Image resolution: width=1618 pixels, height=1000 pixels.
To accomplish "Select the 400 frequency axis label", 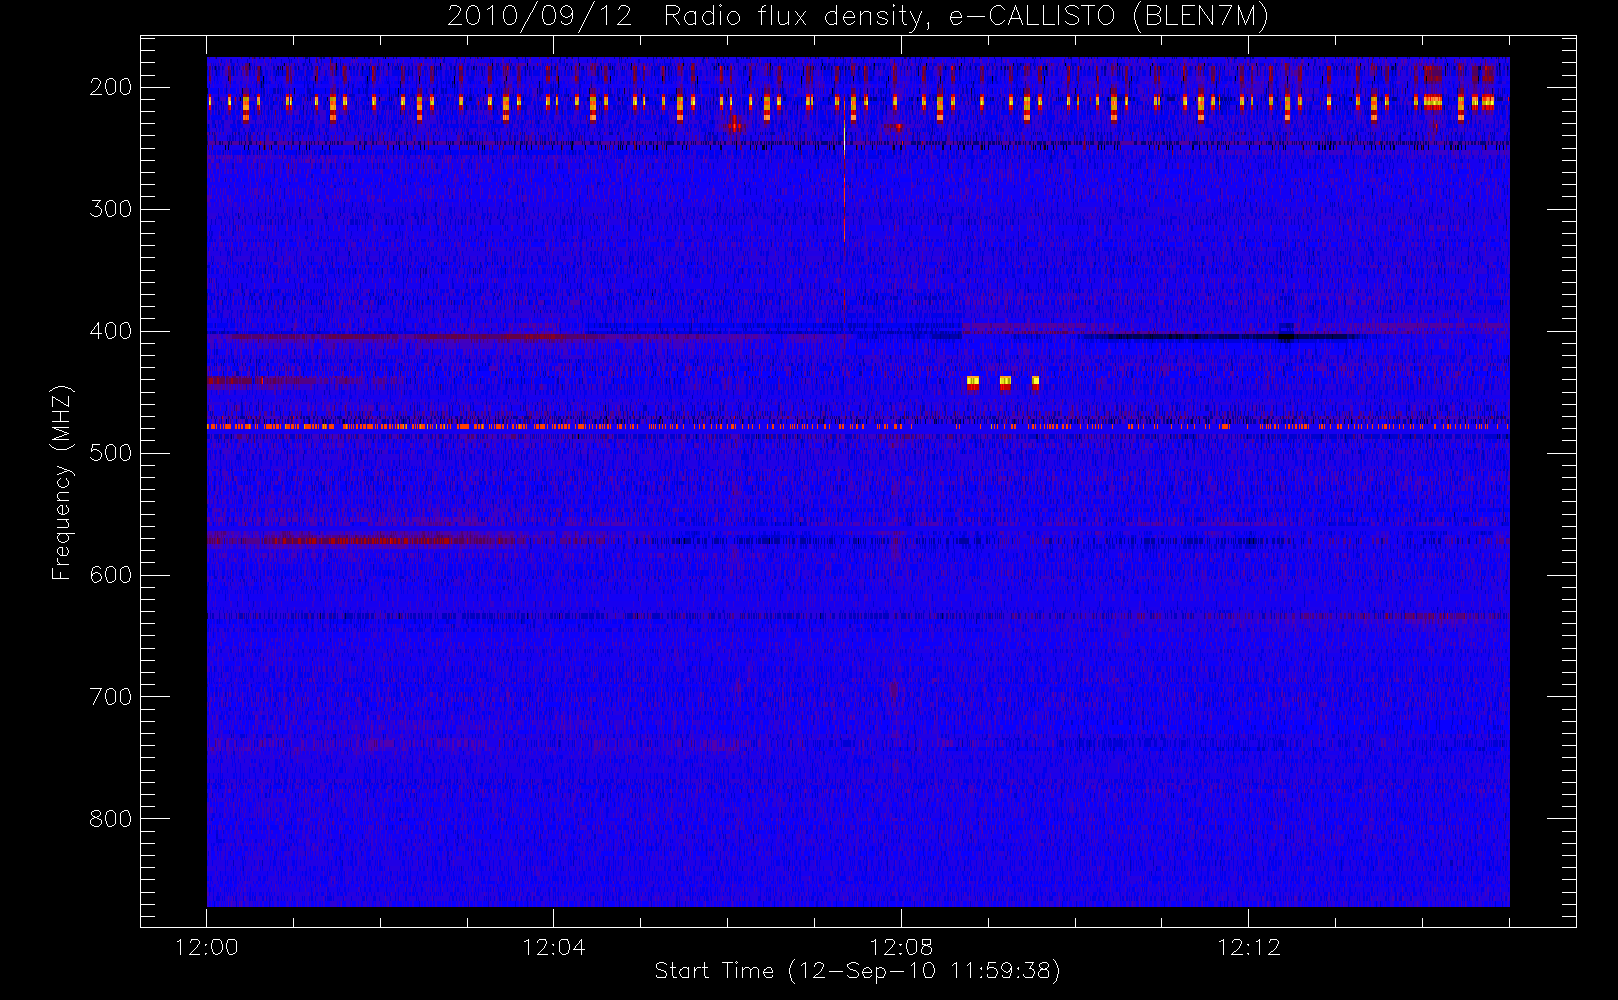I will (110, 331).
